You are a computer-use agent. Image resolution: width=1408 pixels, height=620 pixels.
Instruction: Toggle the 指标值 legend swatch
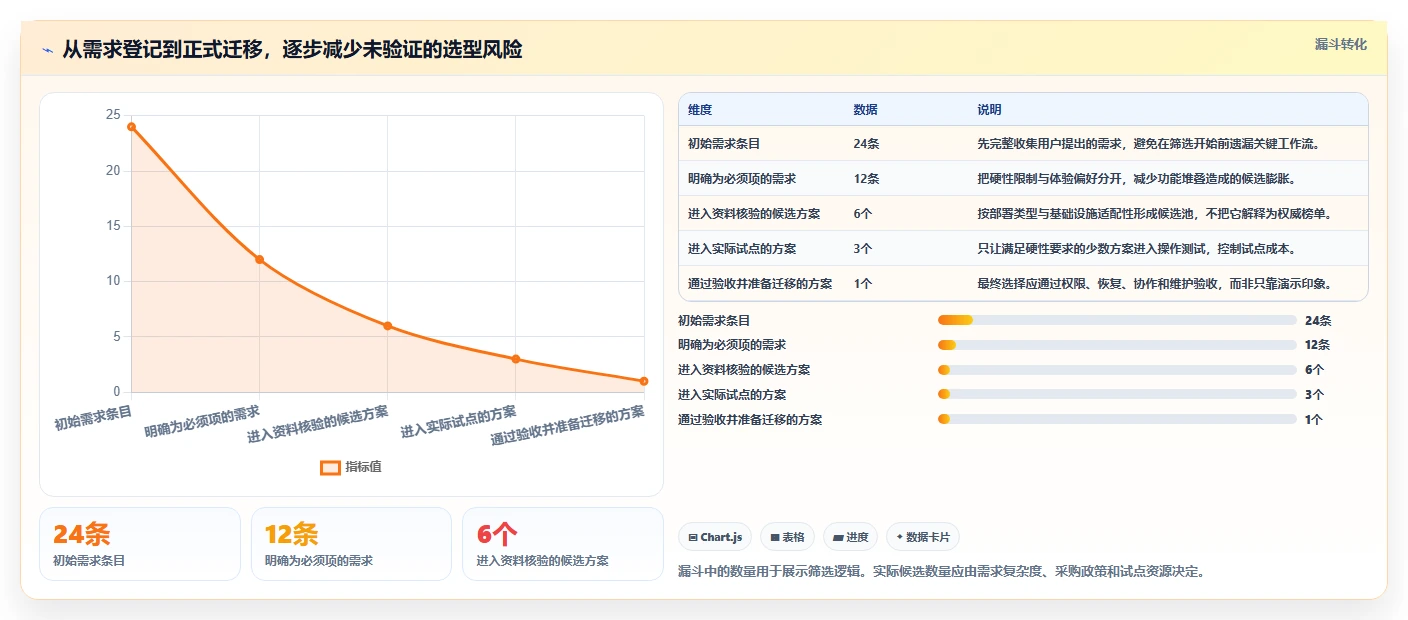[330, 467]
